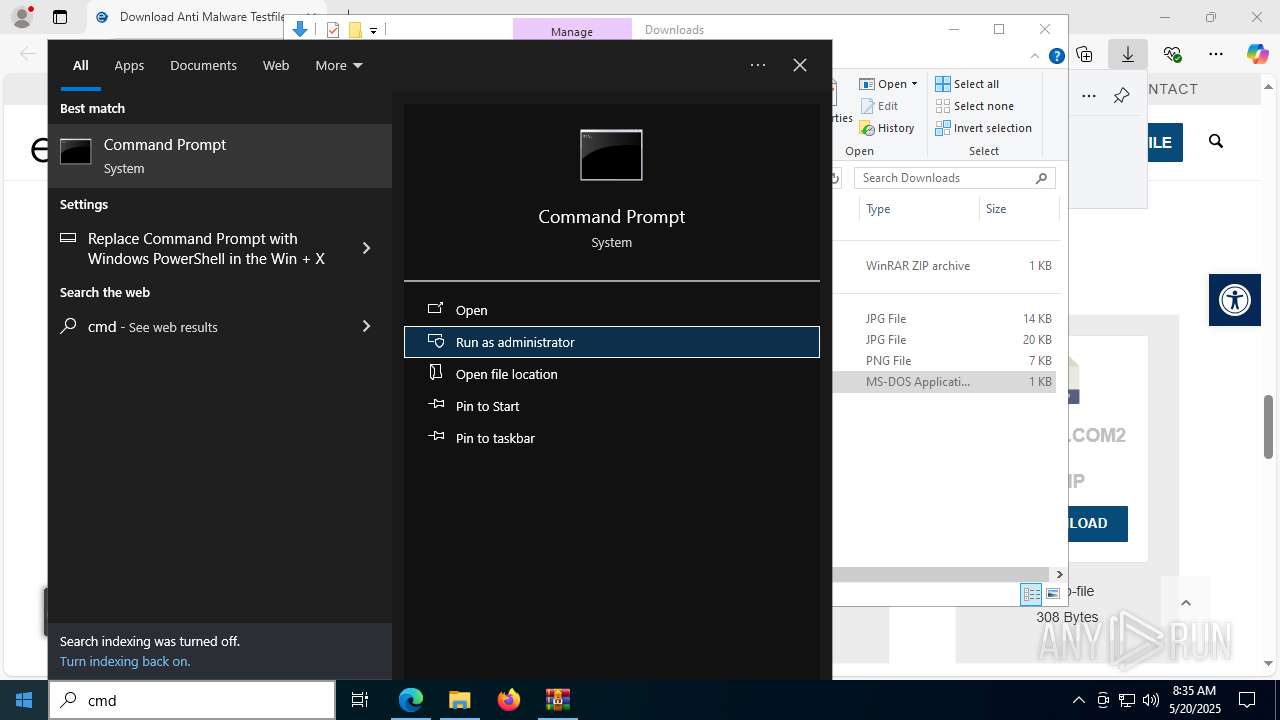Open the website accessibility tools icon
The height and width of the screenshot is (720, 1280).
tap(1235, 299)
